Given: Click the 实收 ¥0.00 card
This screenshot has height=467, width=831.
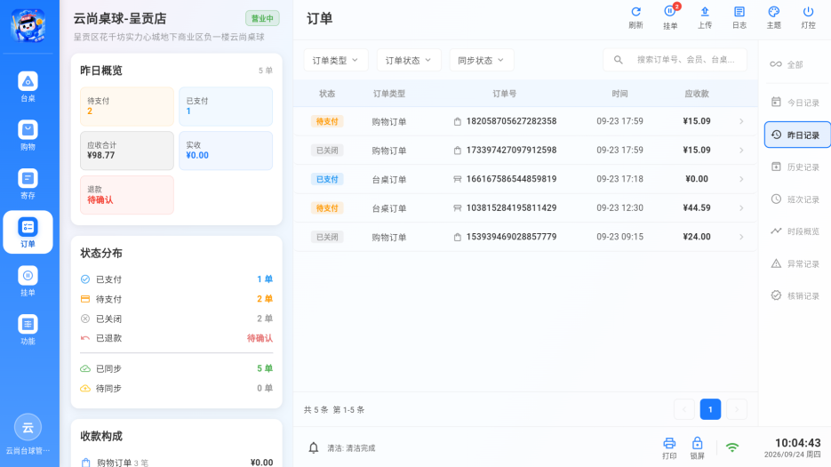Looking at the screenshot, I should pos(226,151).
